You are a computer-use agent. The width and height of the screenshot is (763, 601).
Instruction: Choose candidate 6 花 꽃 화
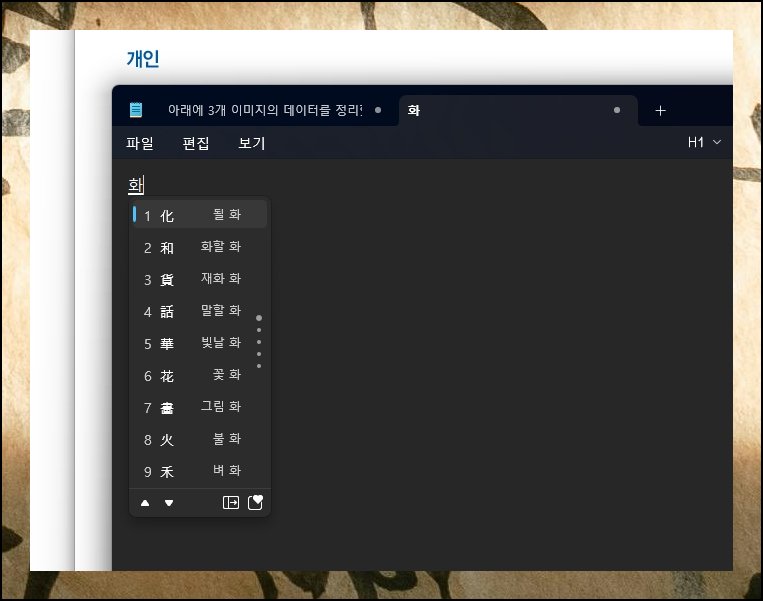[x=199, y=375]
